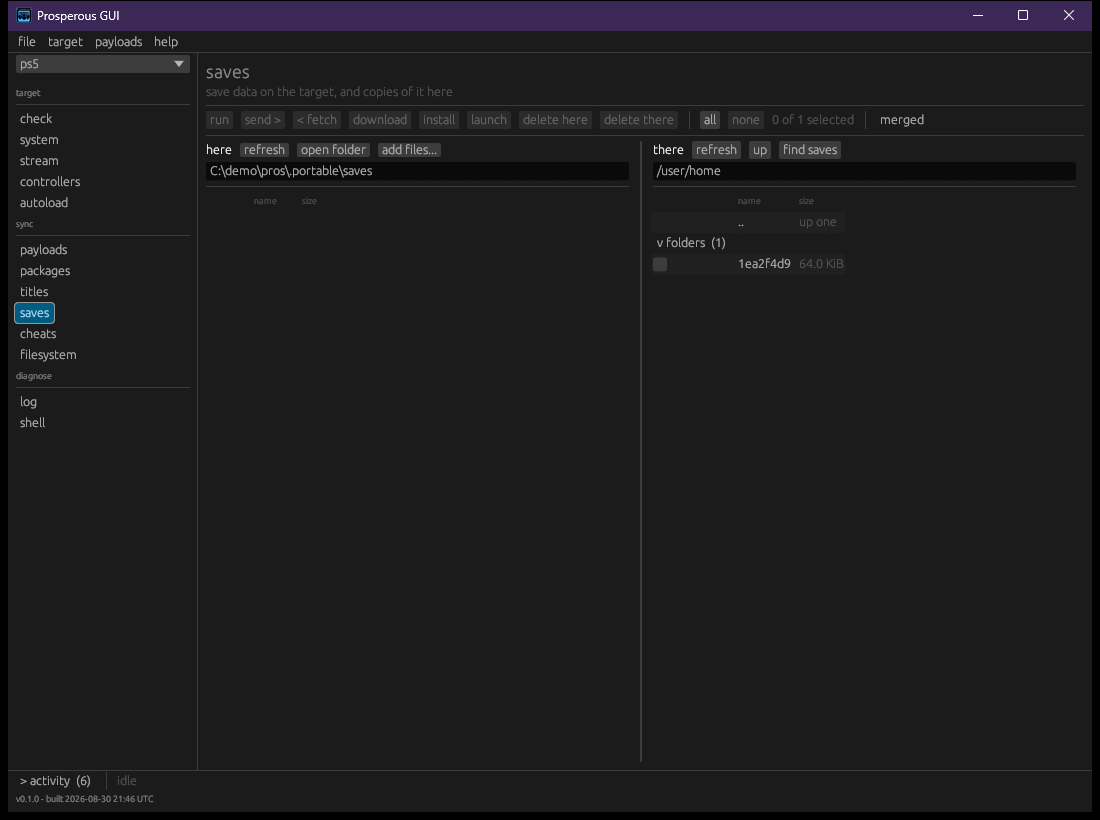The height and width of the screenshot is (820, 1100).
Task: Click the delete there button
Action: click(x=639, y=120)
